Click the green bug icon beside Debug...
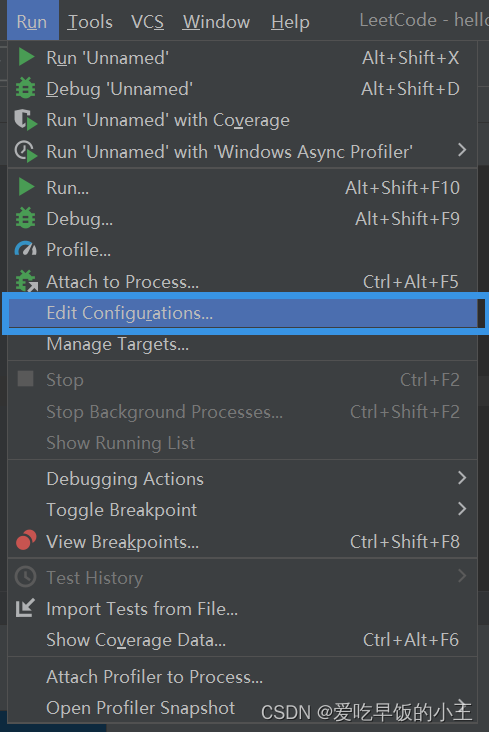 tap(26, 218)
